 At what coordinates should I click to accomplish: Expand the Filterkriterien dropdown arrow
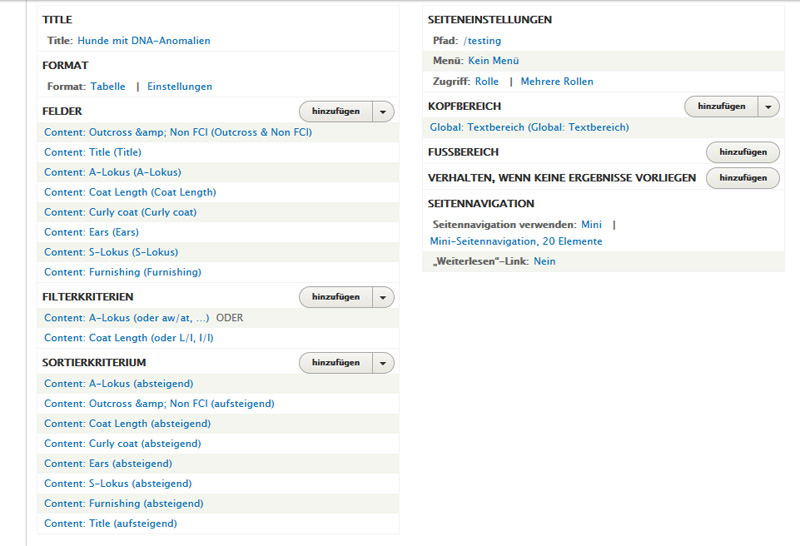(x=383, y=298)
